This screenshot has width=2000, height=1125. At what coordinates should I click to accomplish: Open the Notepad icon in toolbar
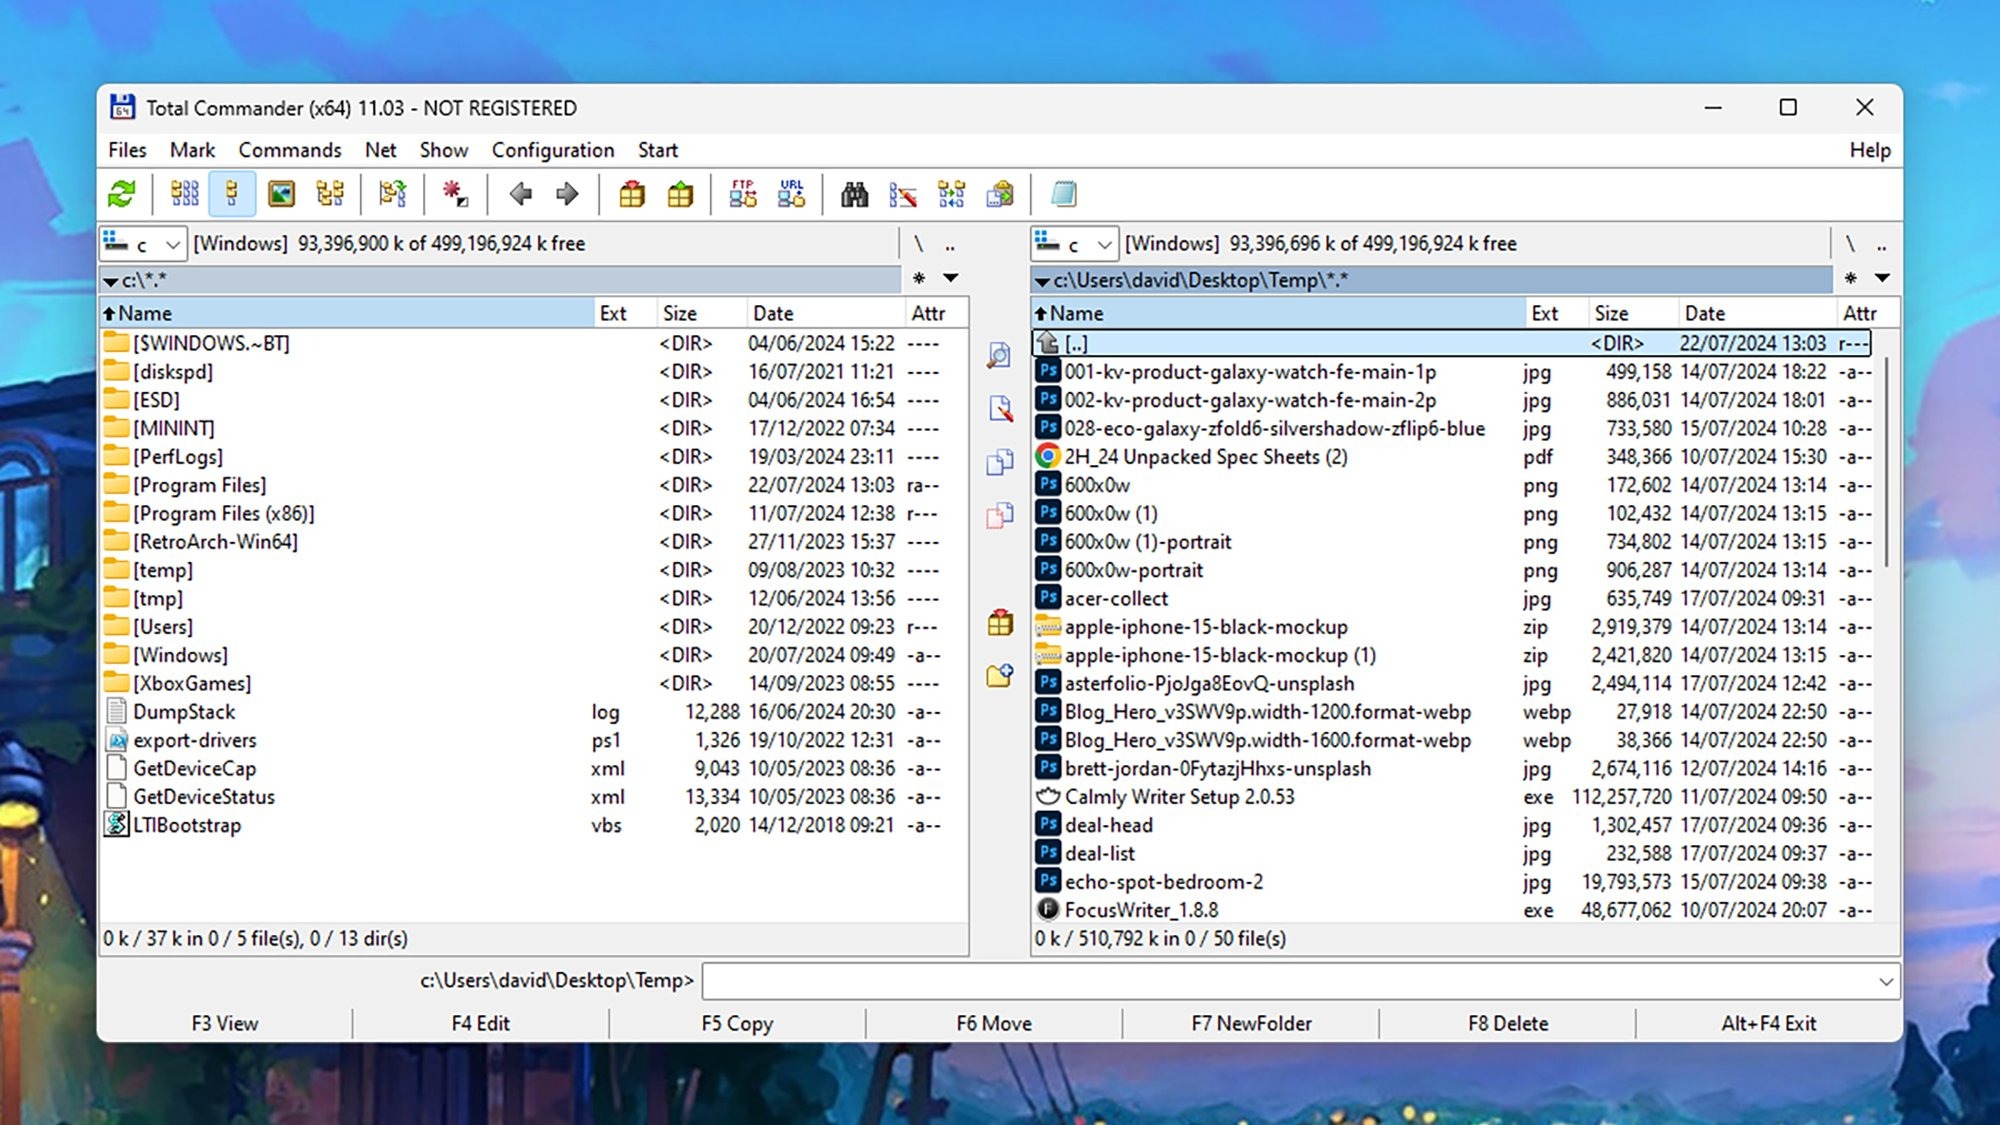(1064, 194)
